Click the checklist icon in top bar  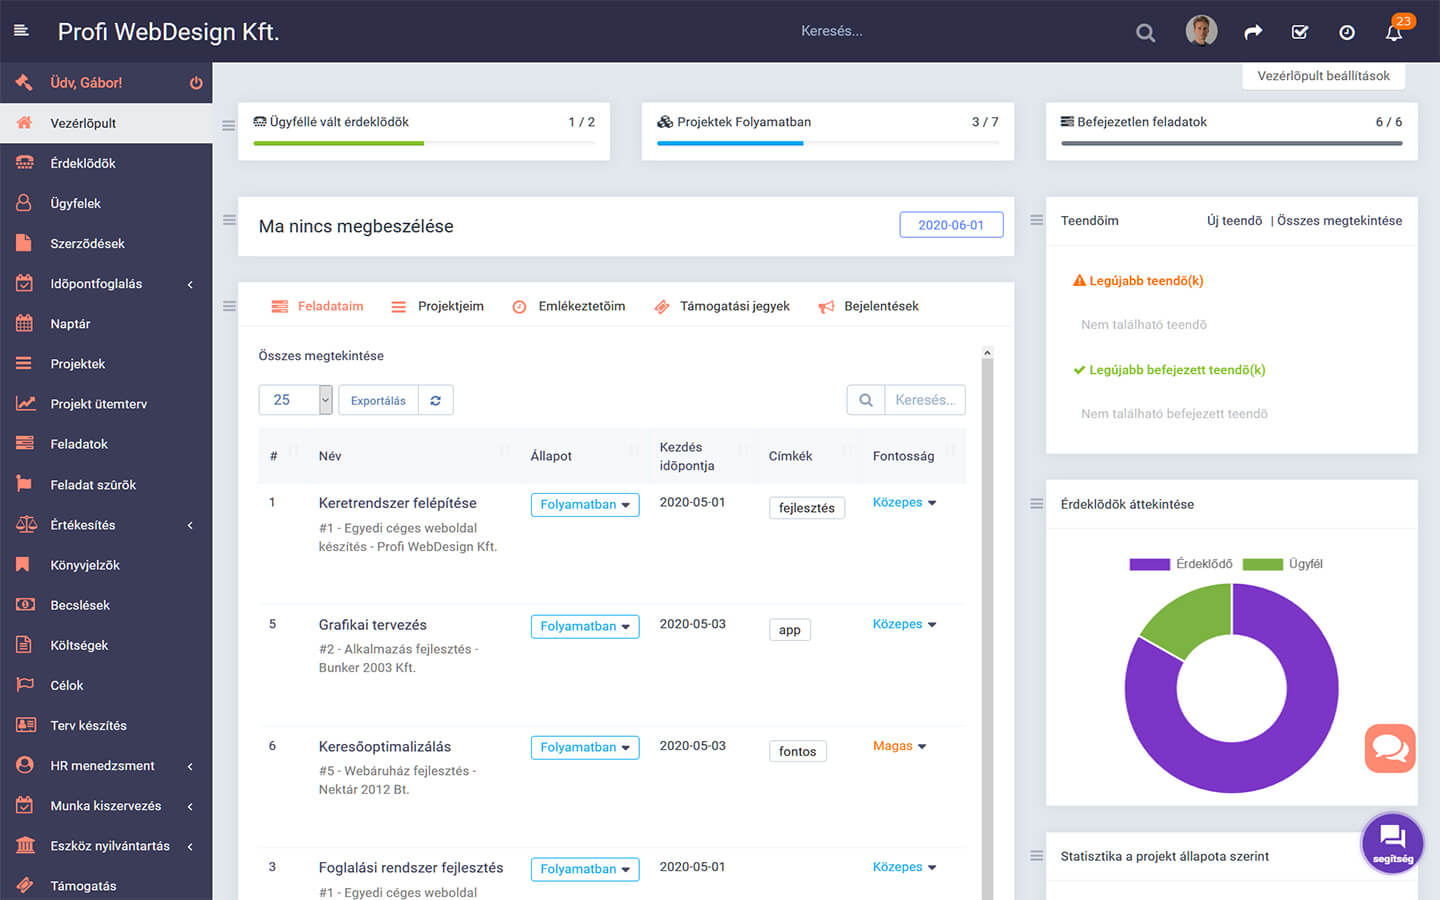(x=1300, y=33)
